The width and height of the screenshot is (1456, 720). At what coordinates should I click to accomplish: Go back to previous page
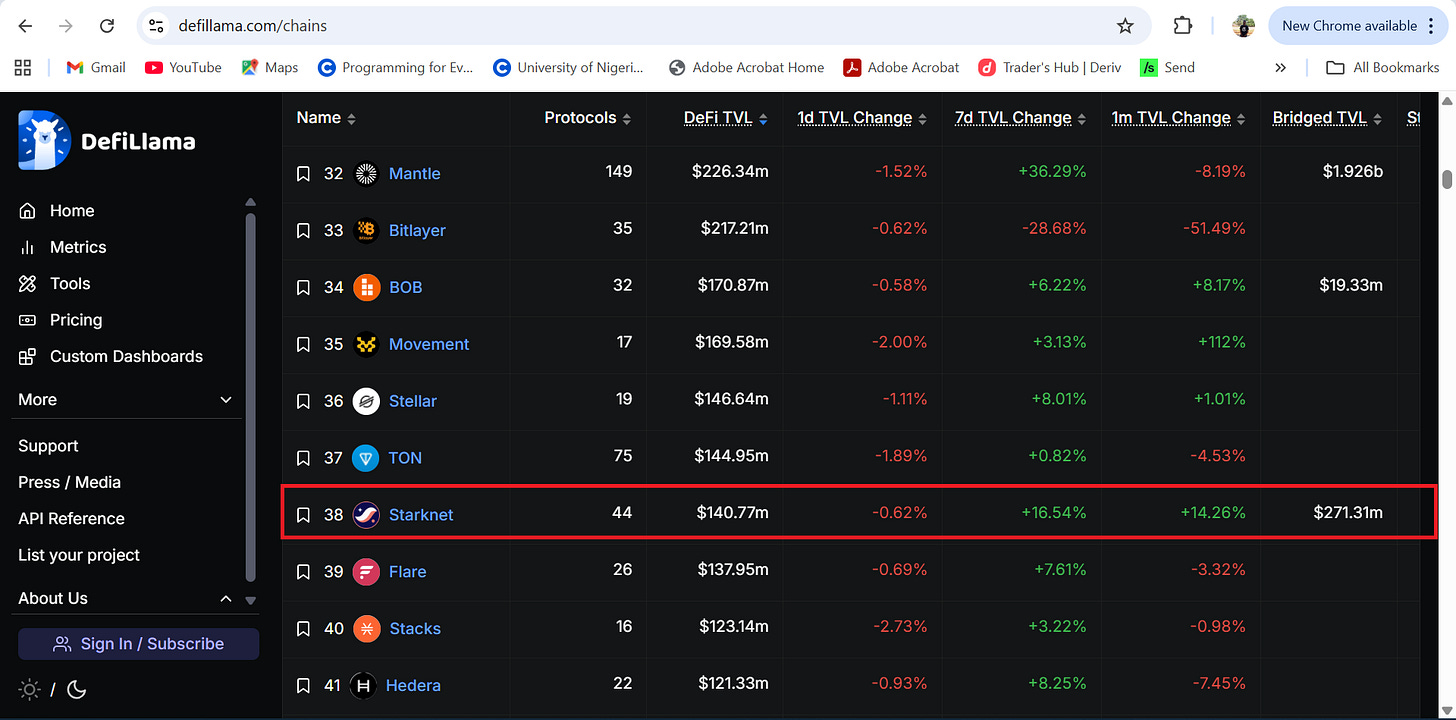coord(25,26)
